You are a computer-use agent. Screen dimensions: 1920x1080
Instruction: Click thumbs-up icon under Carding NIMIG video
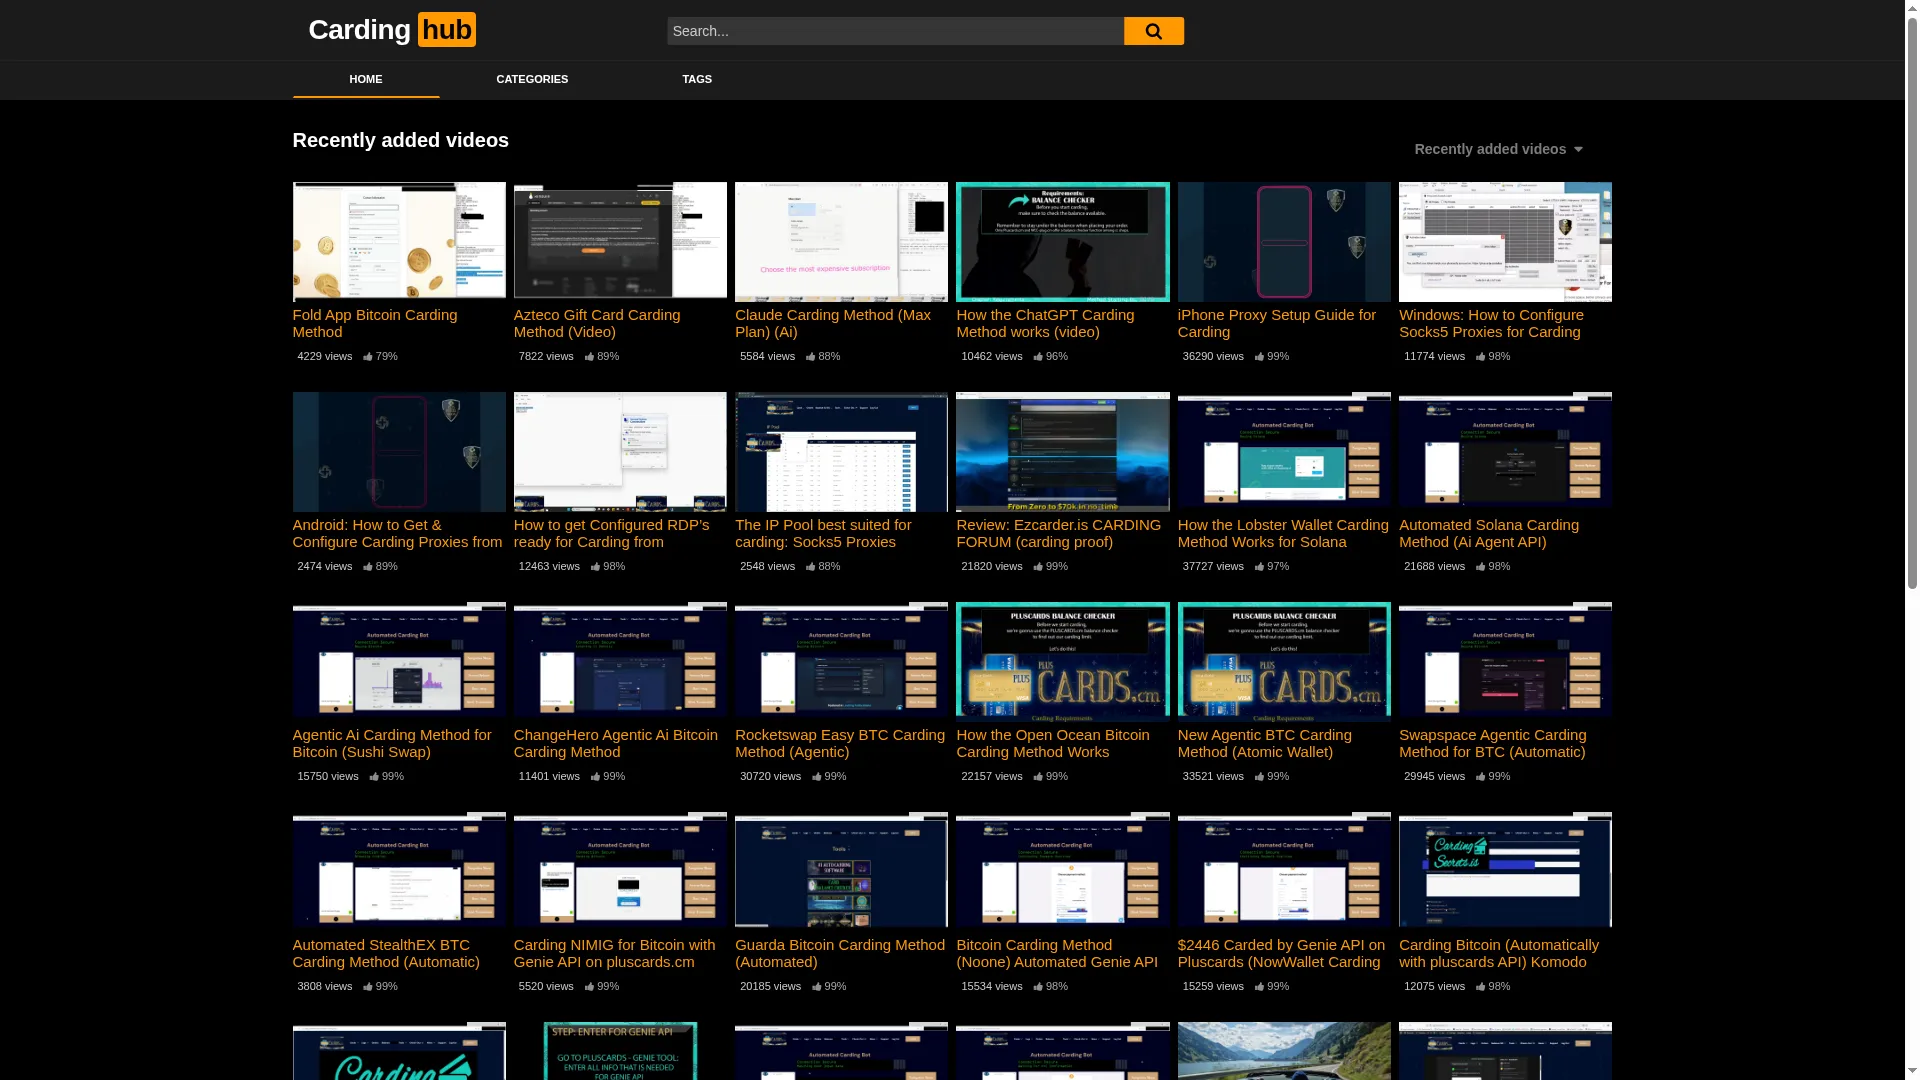[589, 986]
